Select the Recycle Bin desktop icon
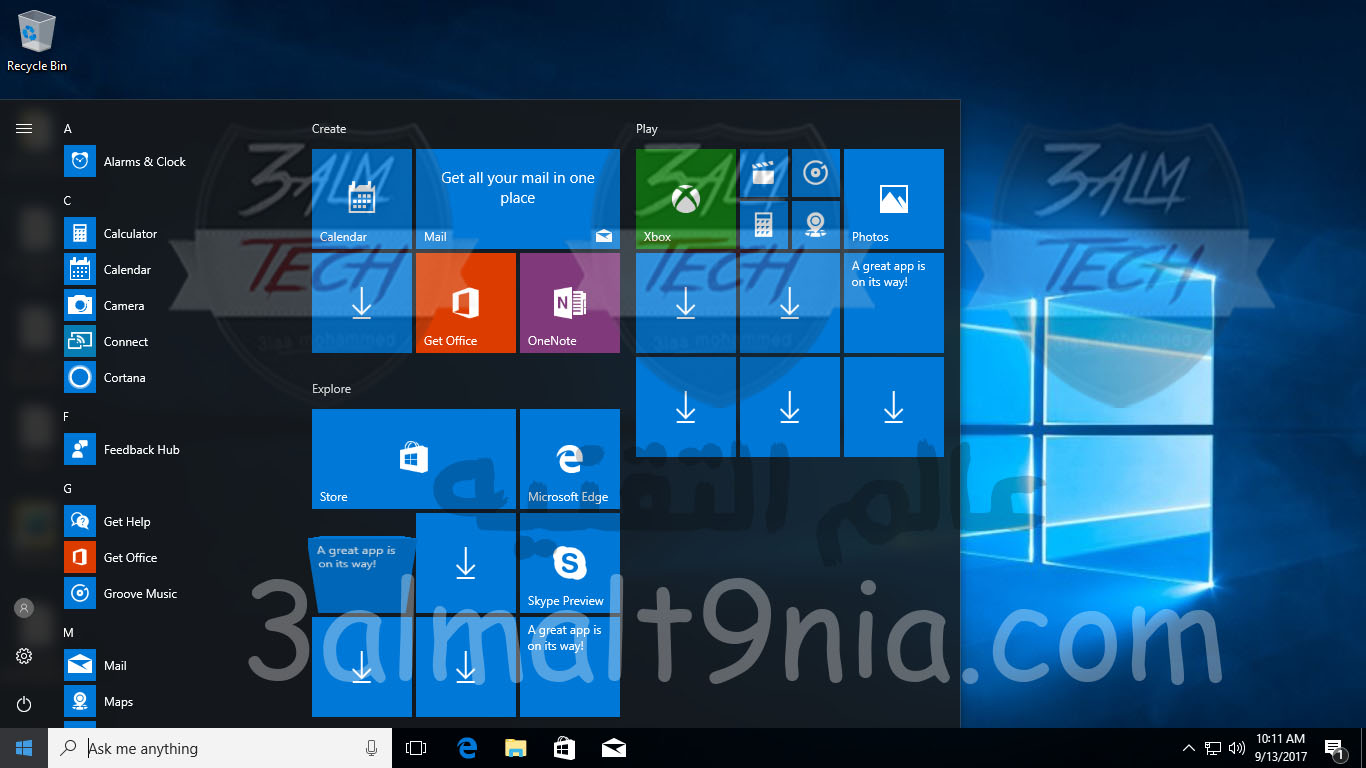Image resolution: width=1366 pixels, height=768 pixels. (x=37, y=41)
